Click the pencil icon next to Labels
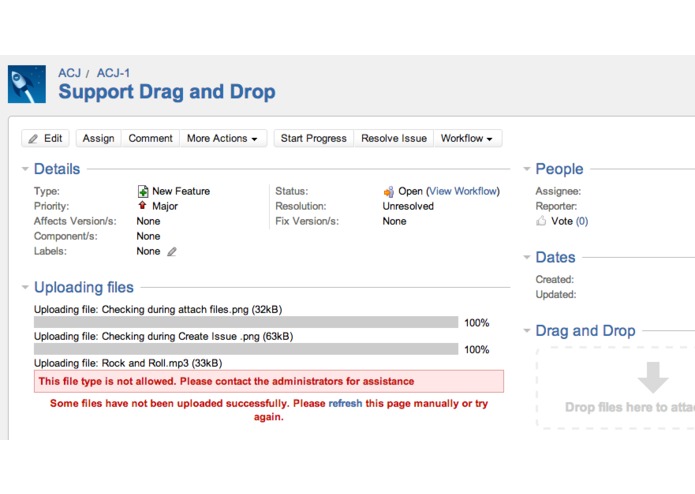The height and width of the screenshot is (494, 695). click(x=172, y=252)
